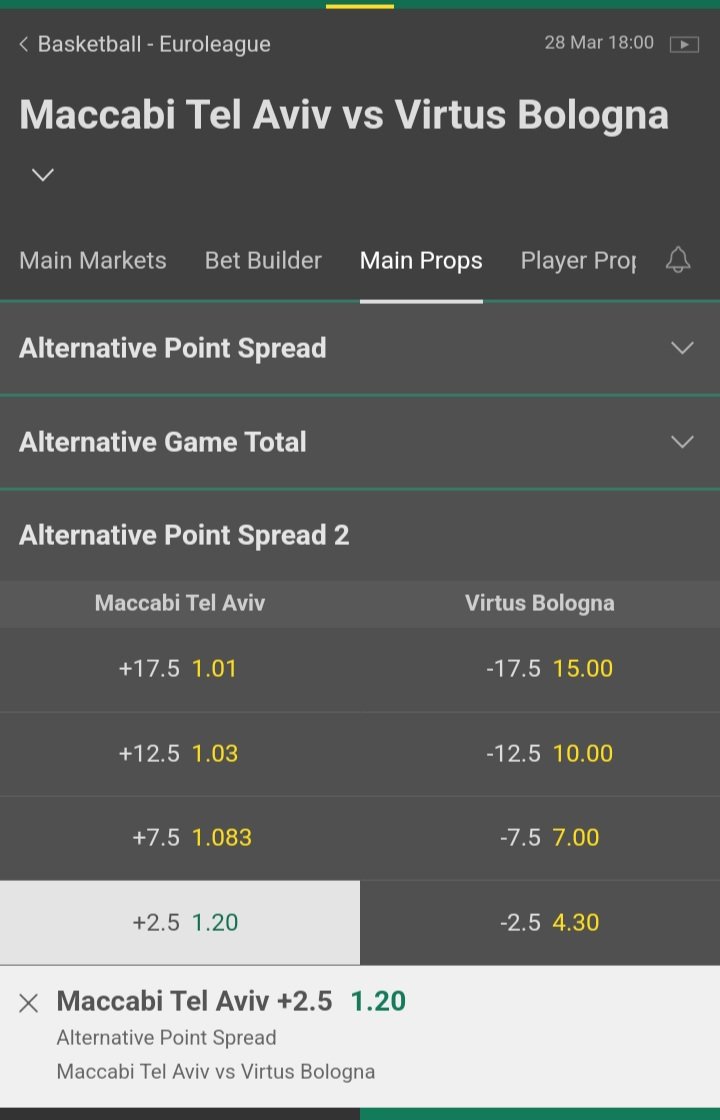Pick Maccabi Tel Aviv +12.5 at 1.03
Image resolution: width=720 pixels, height=1120 pixels.
(179, 754)
